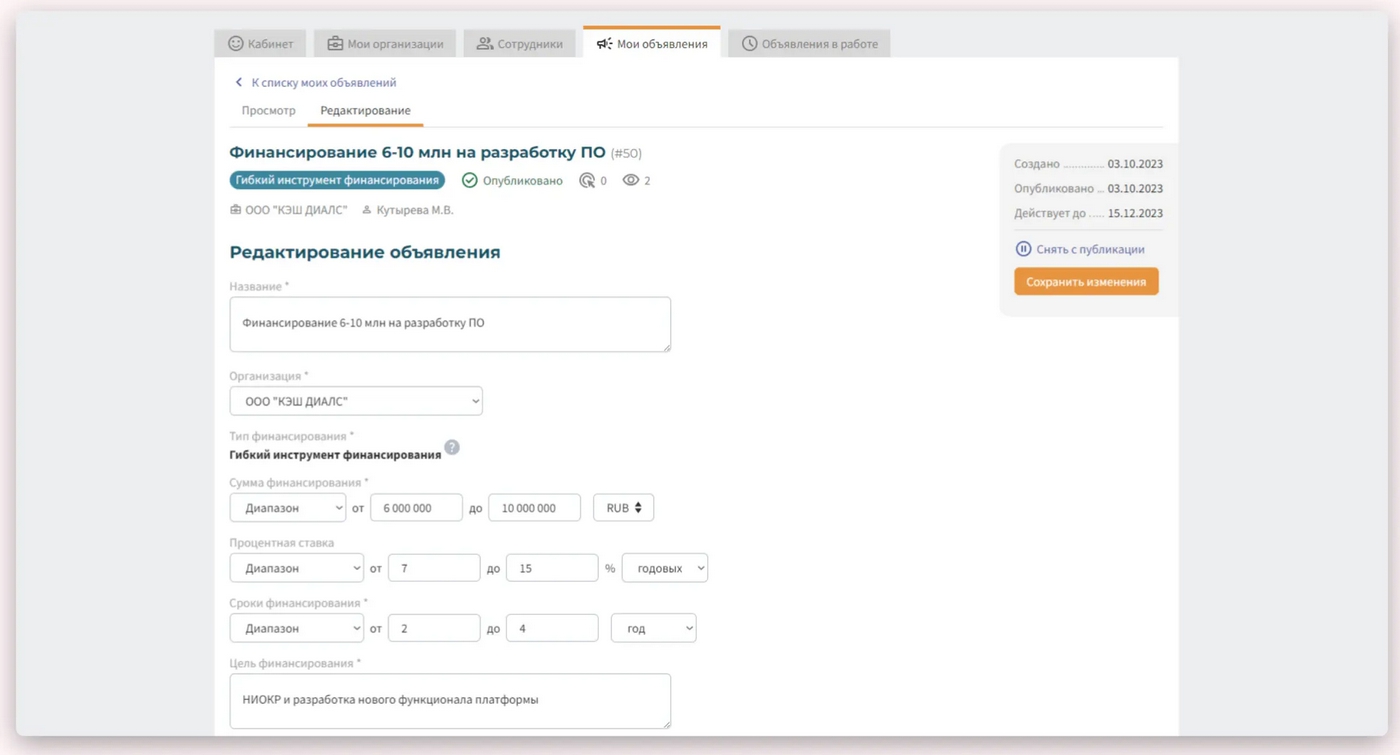Click the briefcase icon near ООО "КЭШ ДИАЛС"

[x=236, y=210]
